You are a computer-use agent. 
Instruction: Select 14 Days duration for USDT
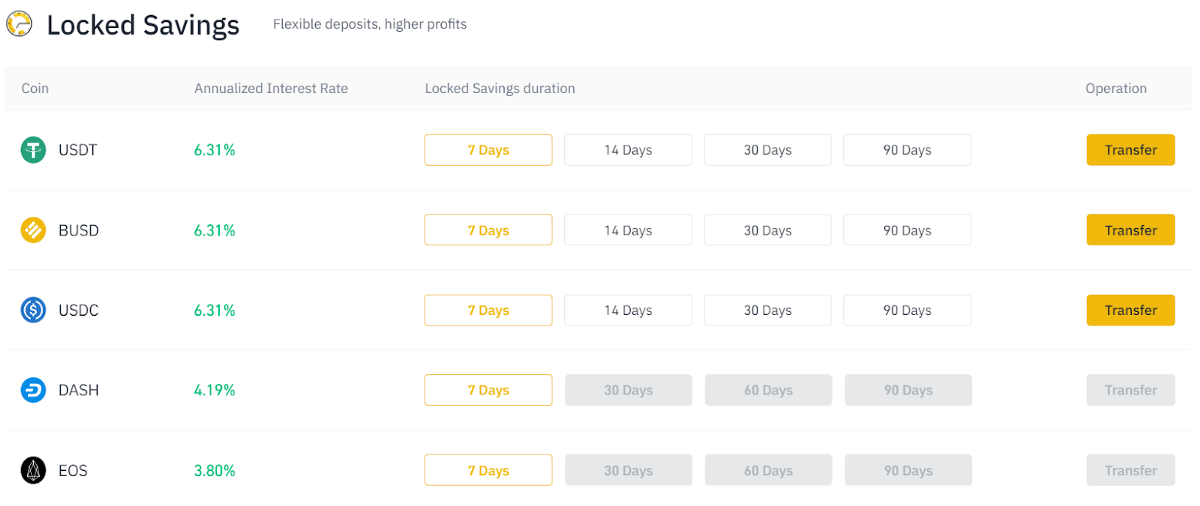tap(628, 150)
